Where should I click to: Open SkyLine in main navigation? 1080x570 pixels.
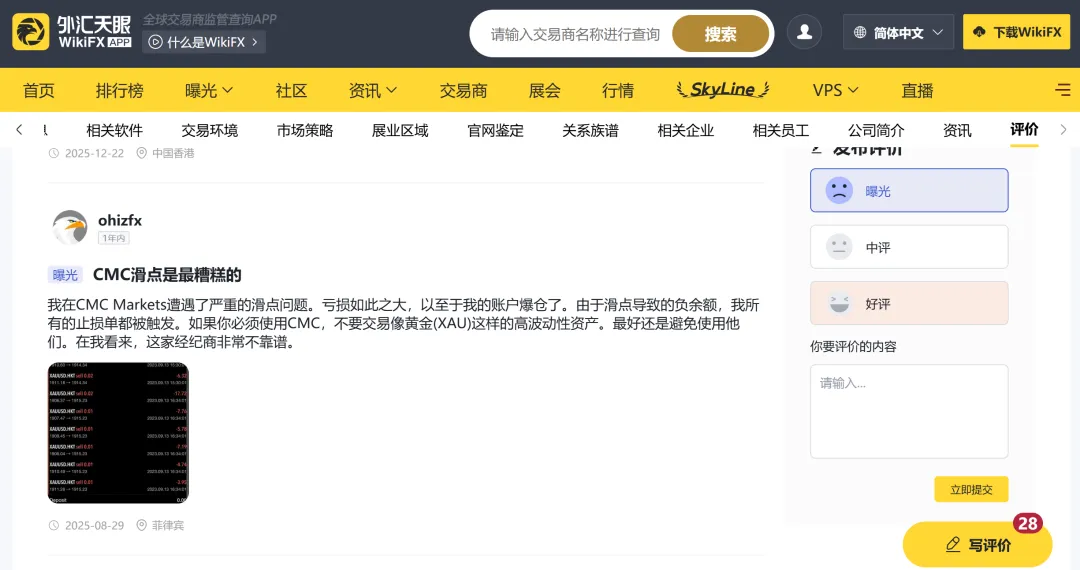723,89
